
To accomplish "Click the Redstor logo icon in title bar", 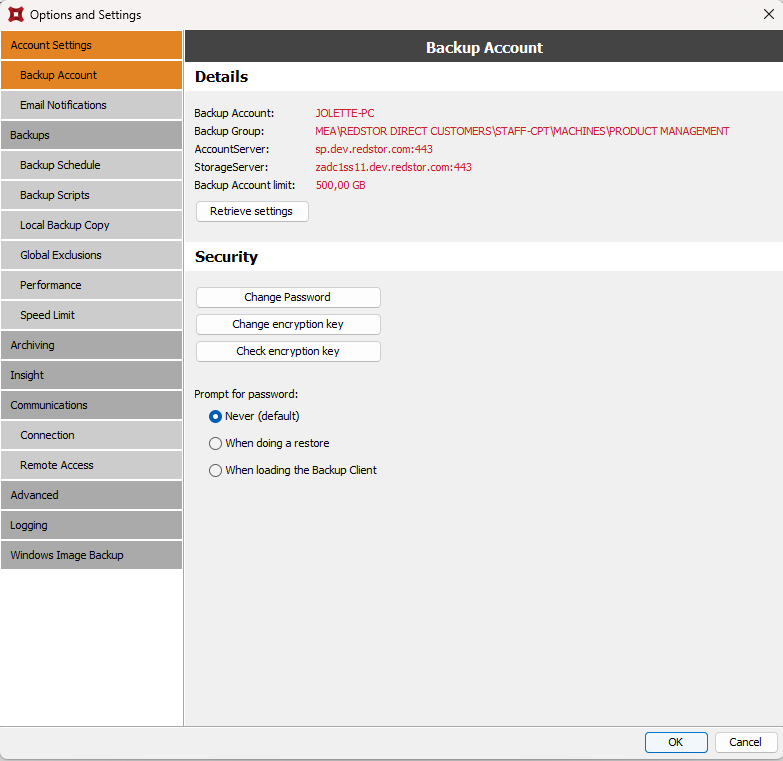I will click(16, 14).
